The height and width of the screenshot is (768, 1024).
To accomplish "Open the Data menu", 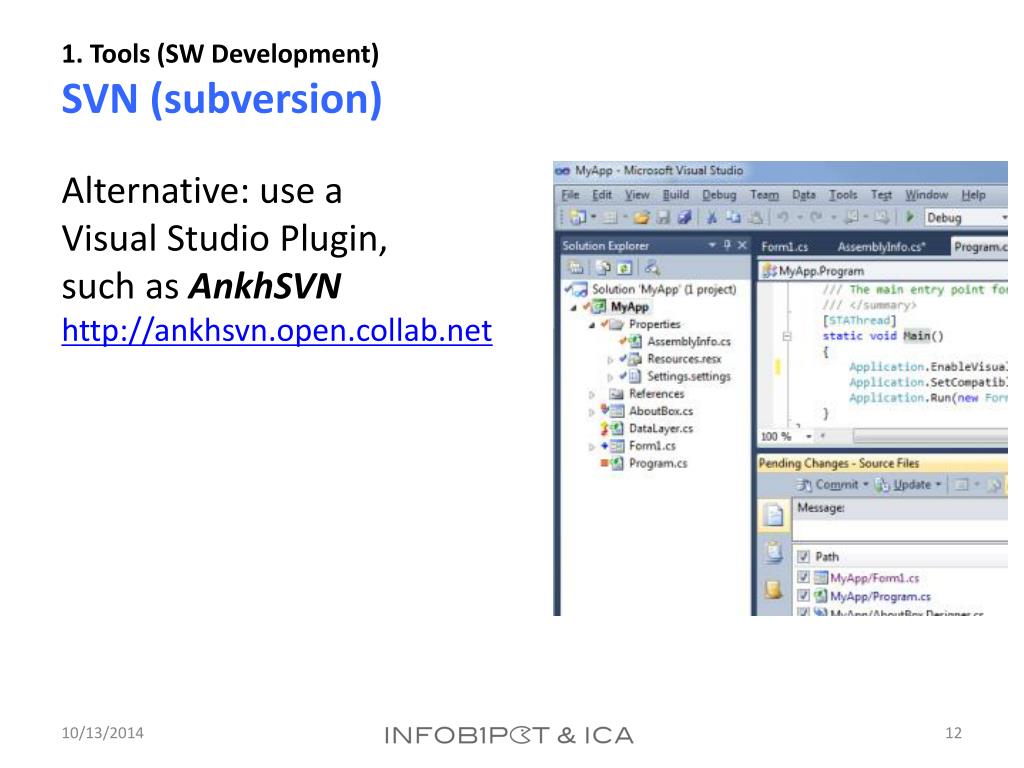I will click(804, 195).
